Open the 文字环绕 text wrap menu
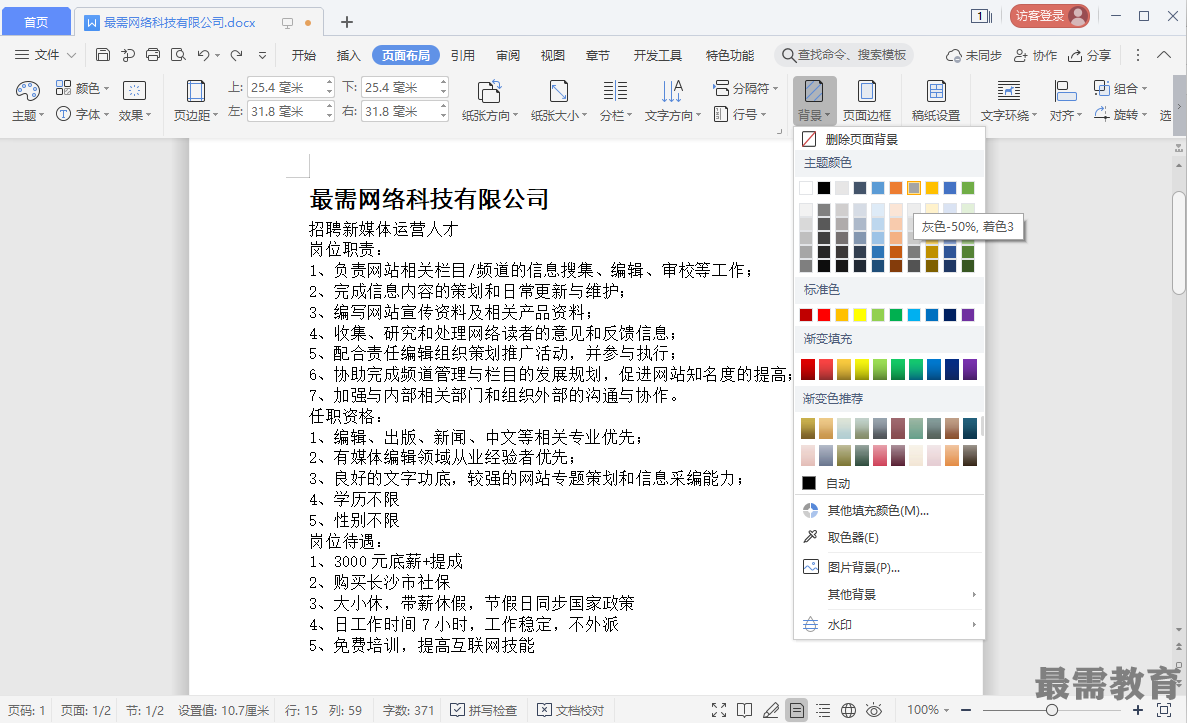 [1008, 101]
